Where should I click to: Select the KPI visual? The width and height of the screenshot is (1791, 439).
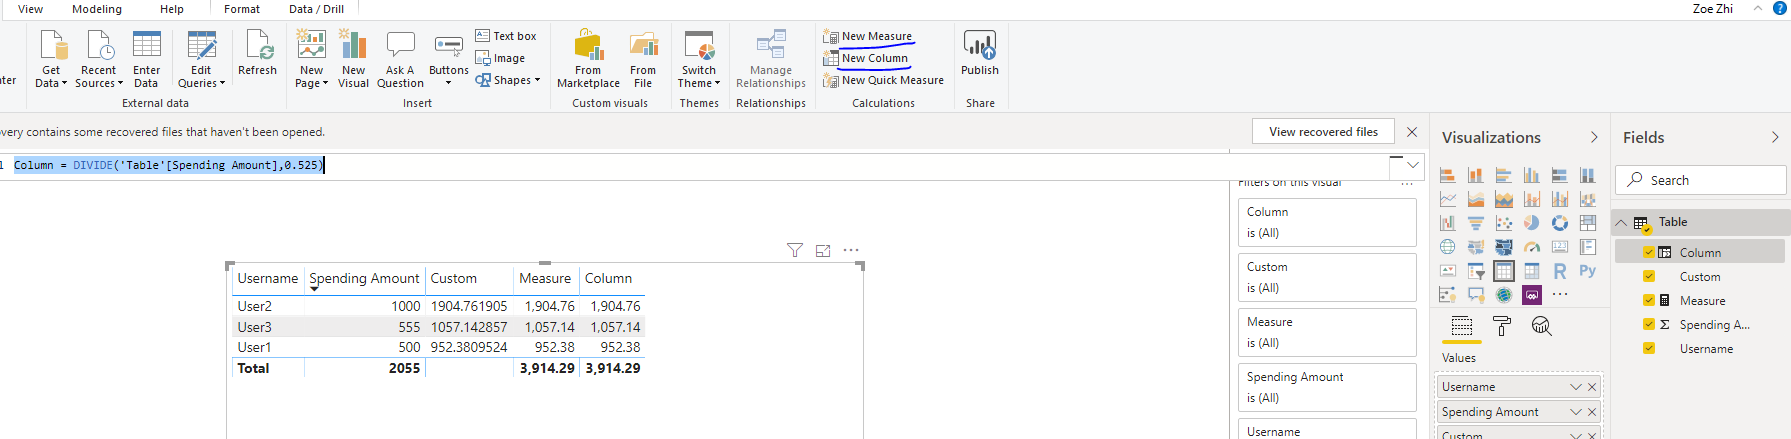(1447, 271)
